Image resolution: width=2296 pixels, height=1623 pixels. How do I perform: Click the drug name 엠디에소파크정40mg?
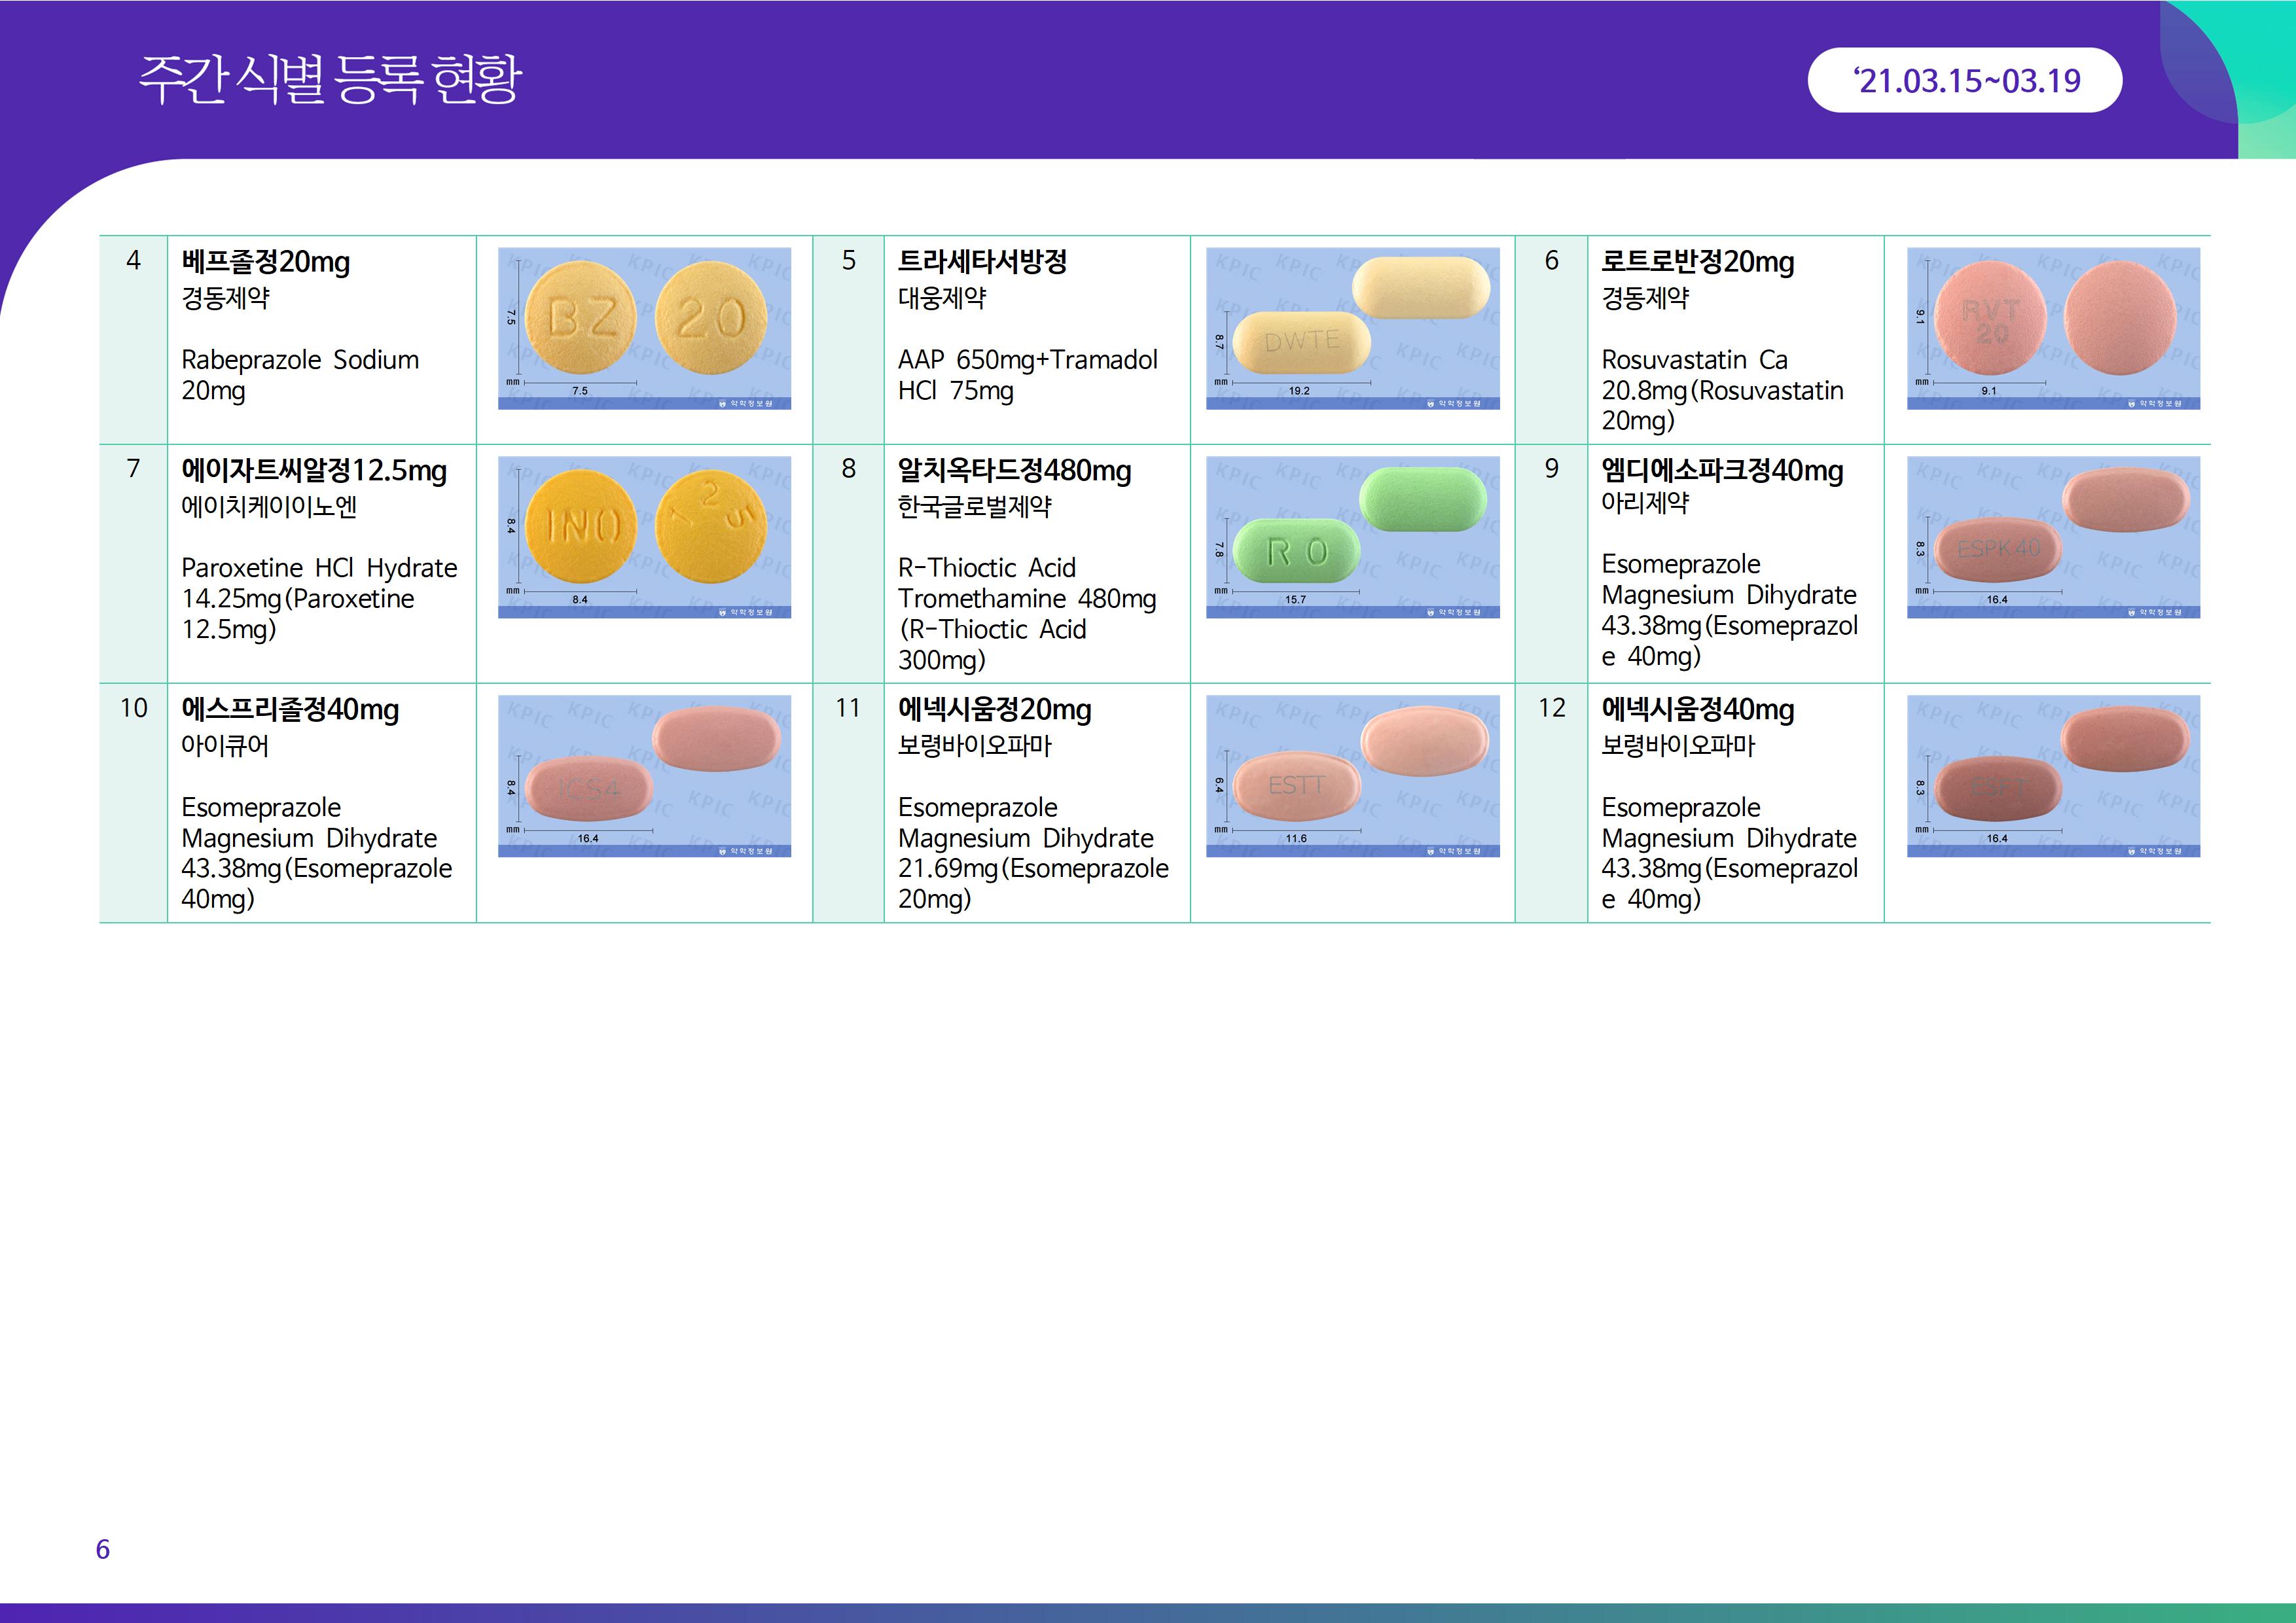1721,470
